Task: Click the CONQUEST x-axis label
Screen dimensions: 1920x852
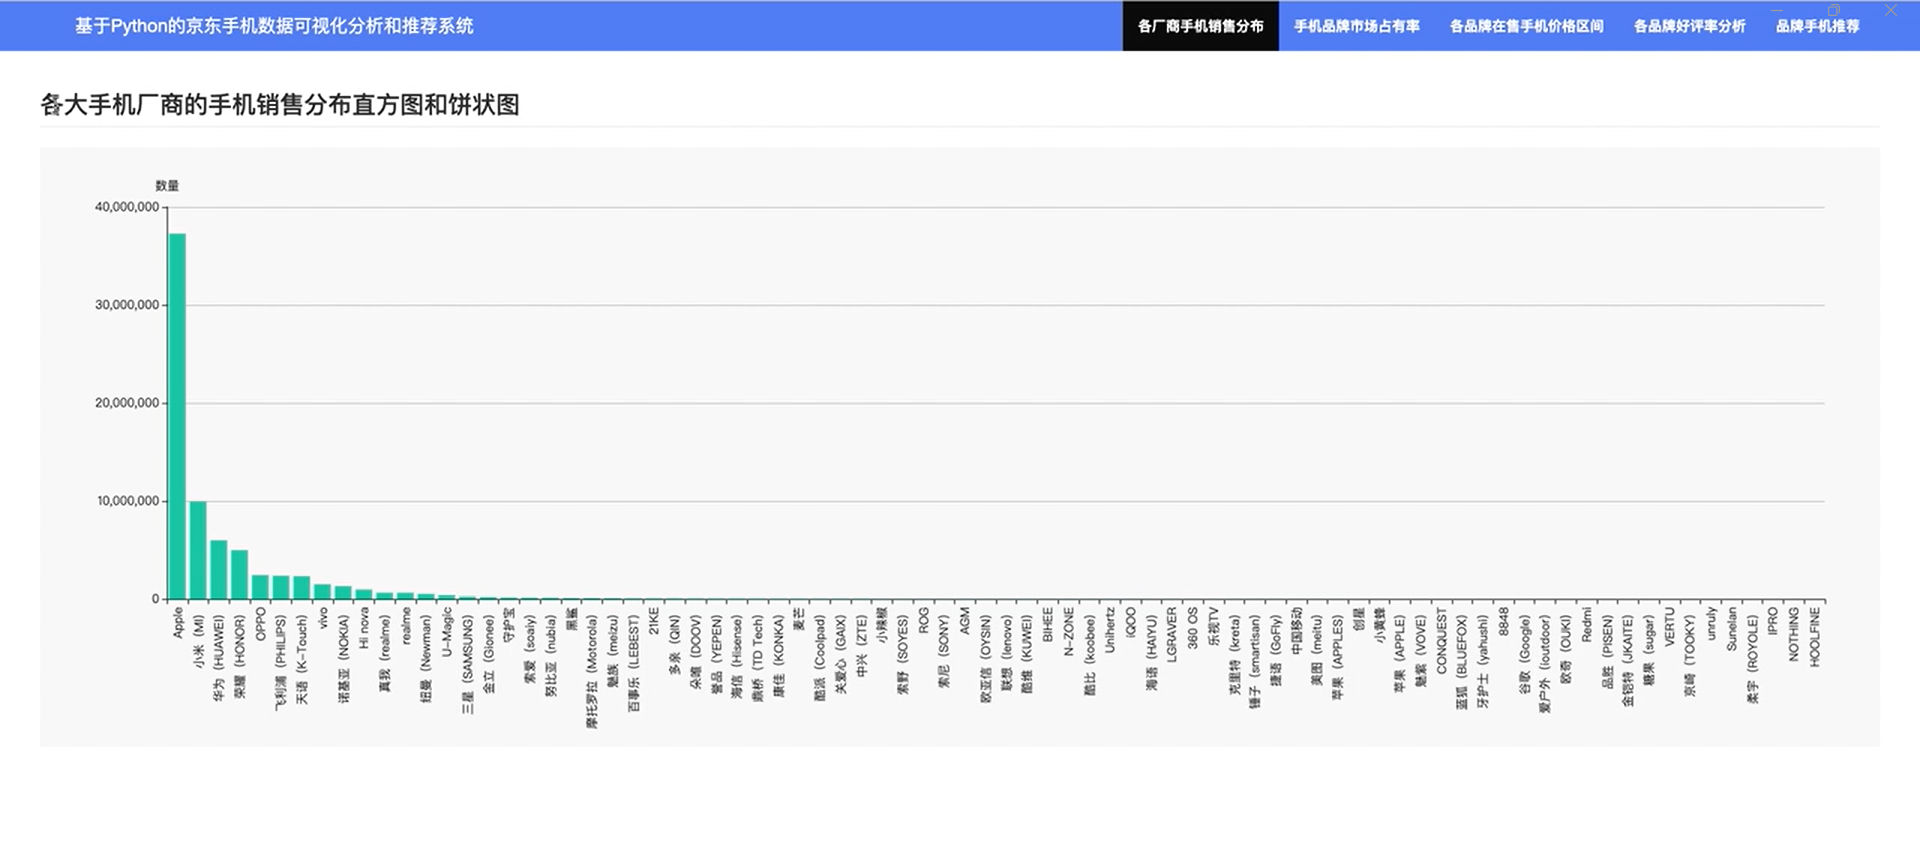Action: [1441, 640]
